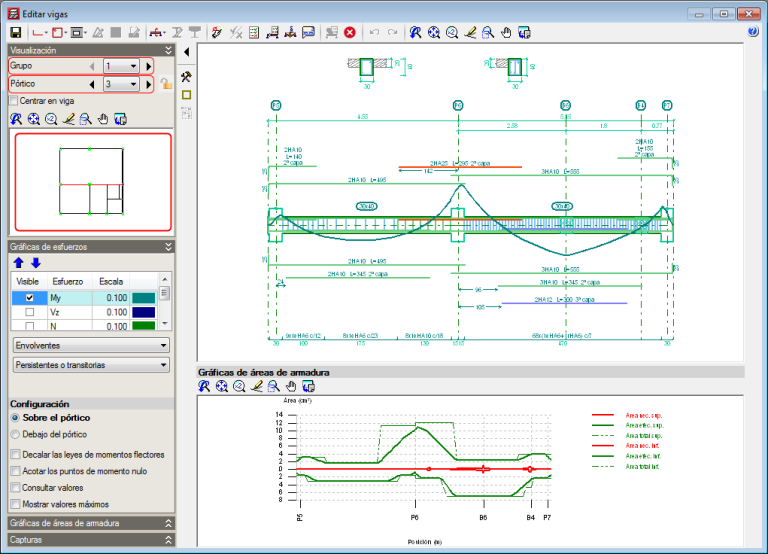768x554 pixels.
Task: Expand the Capturas panel
Action: coord(168,539)
